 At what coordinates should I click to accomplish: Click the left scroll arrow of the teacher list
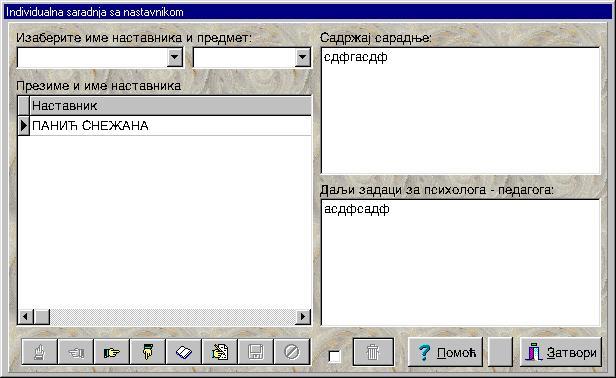click(x=26, y=316)
